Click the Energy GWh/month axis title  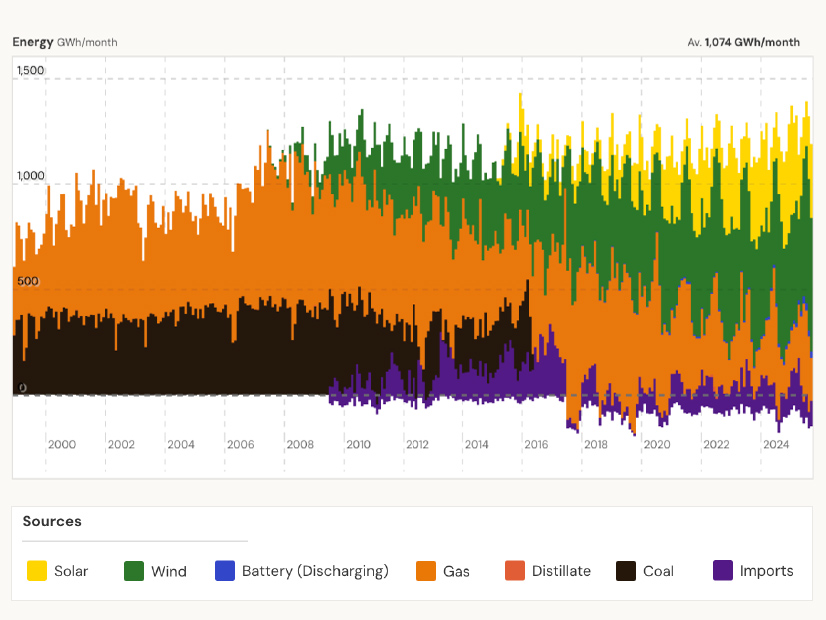tap(65, 42)
